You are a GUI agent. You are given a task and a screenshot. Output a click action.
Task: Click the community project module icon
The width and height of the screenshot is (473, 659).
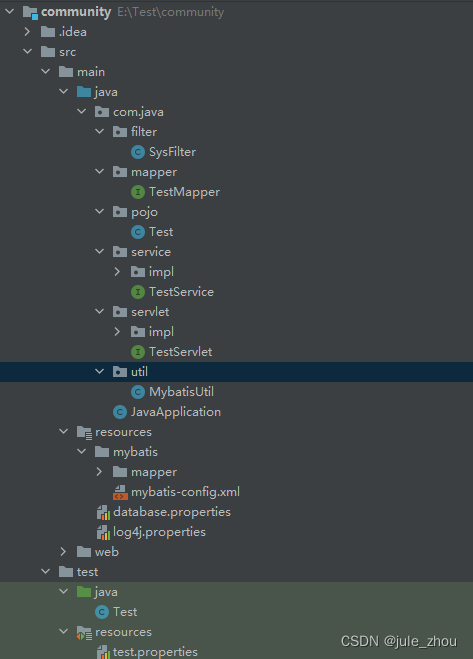(30, 12)
